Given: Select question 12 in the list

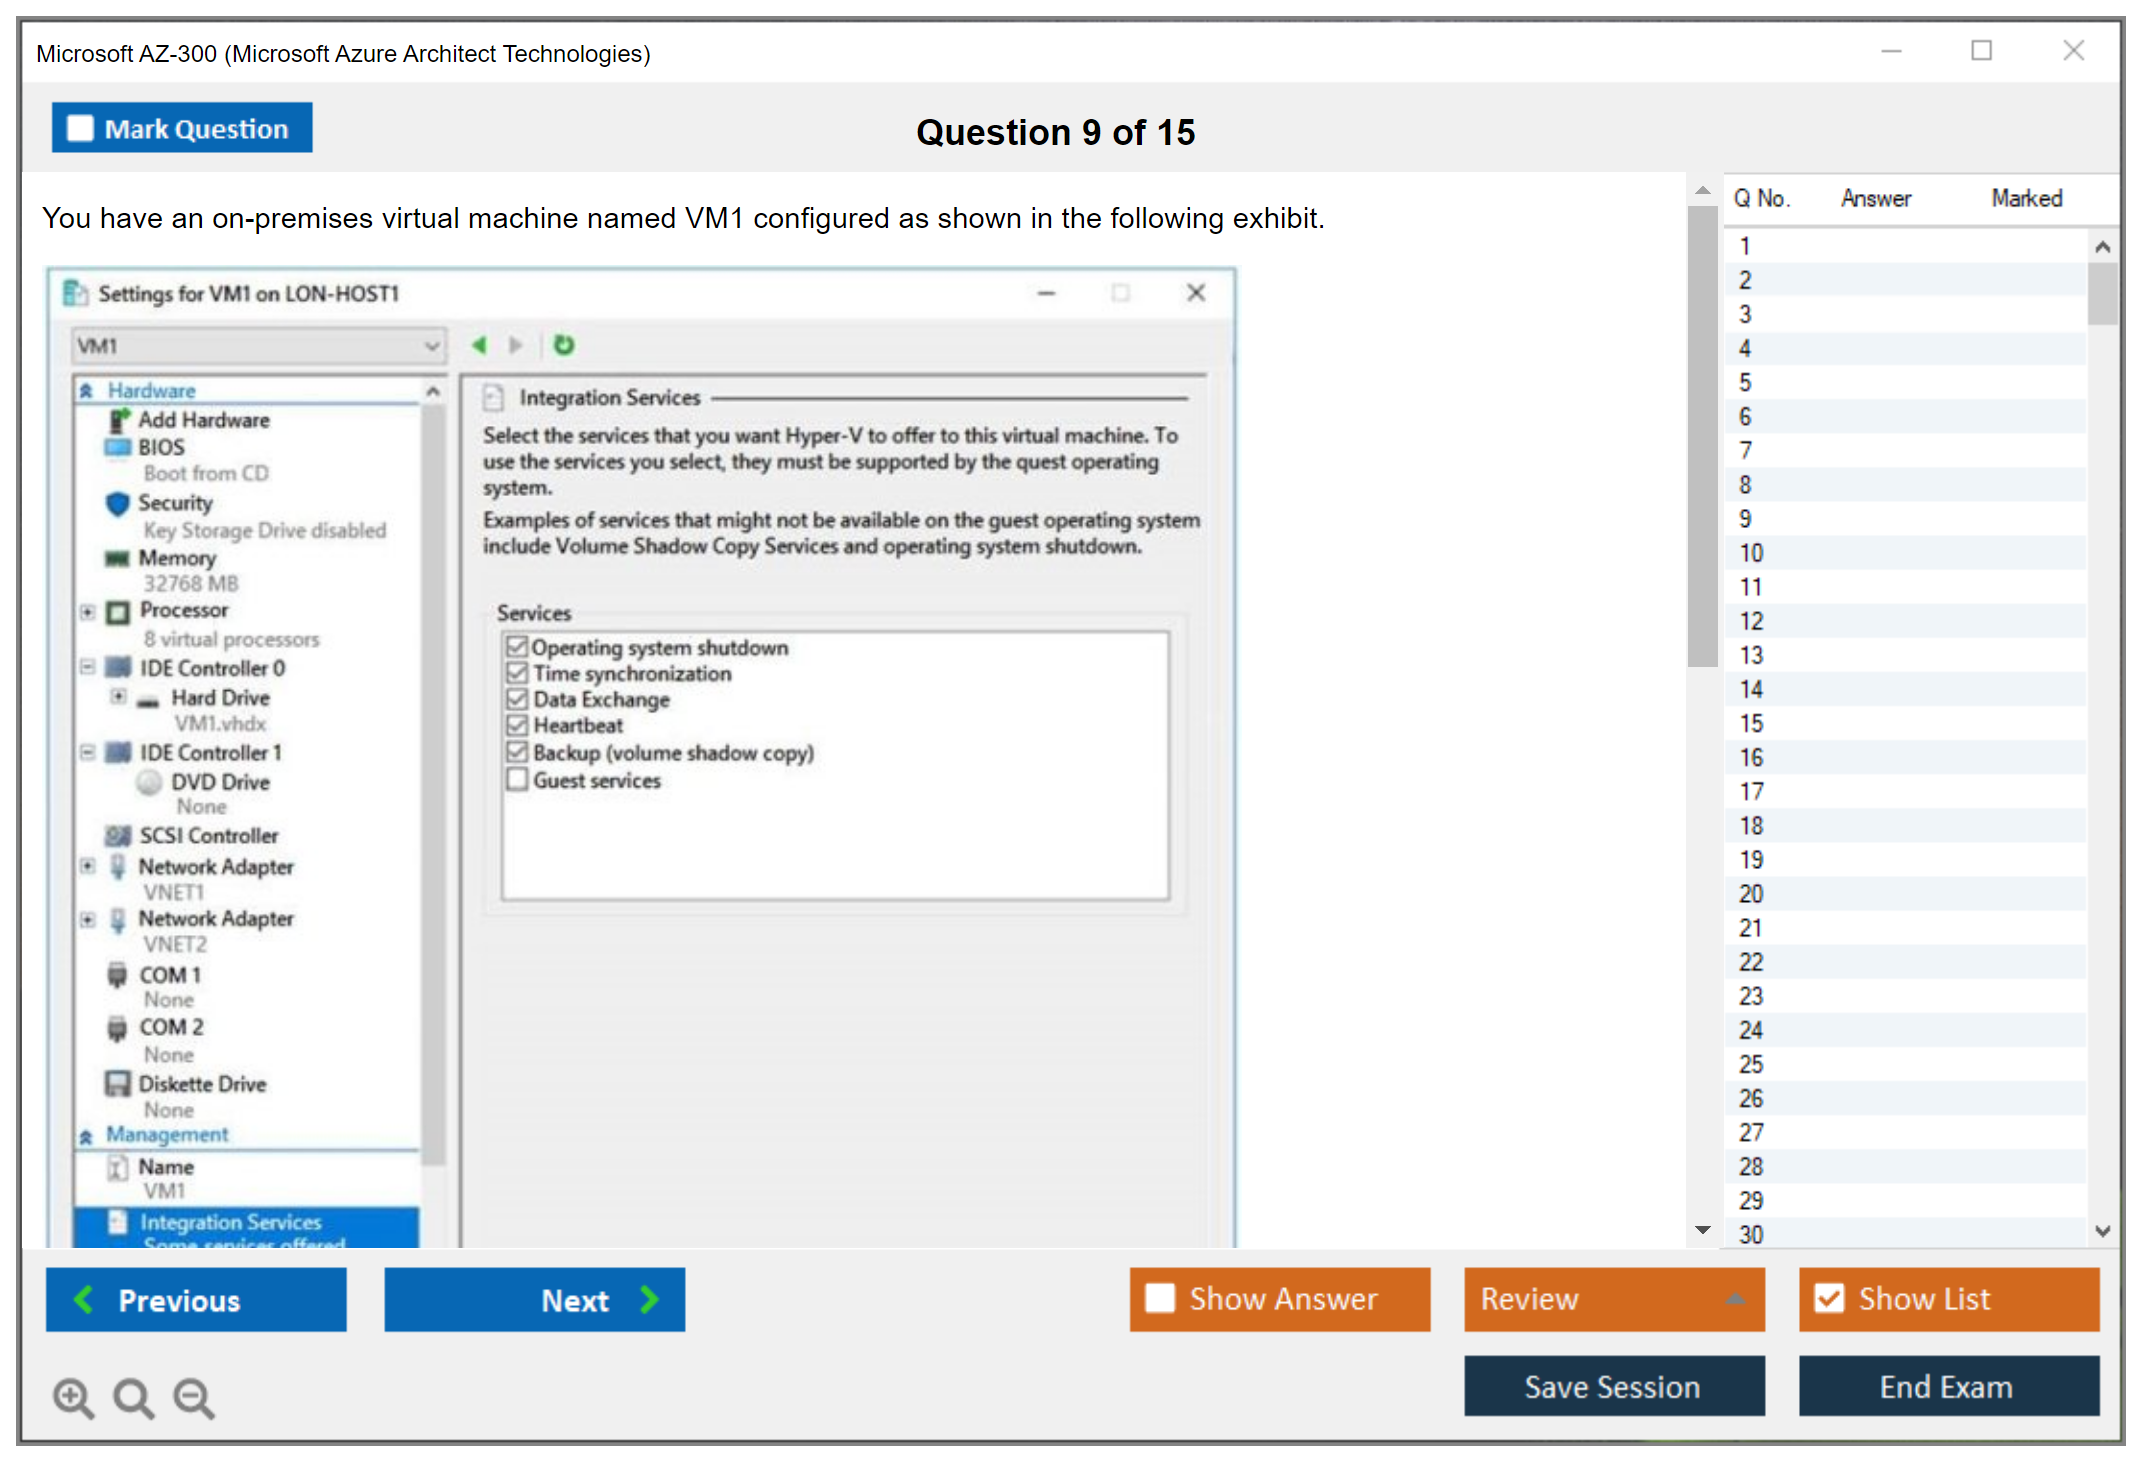Looking at the screenshot, I should point(1751,621).
